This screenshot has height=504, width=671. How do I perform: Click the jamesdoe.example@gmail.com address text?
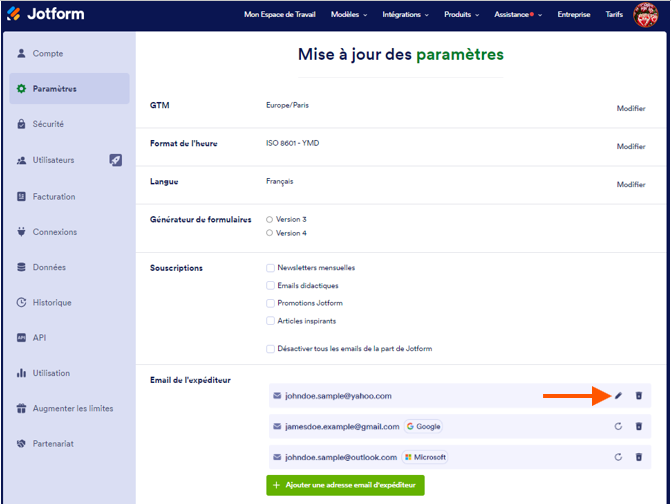click(x=342, y=427)
